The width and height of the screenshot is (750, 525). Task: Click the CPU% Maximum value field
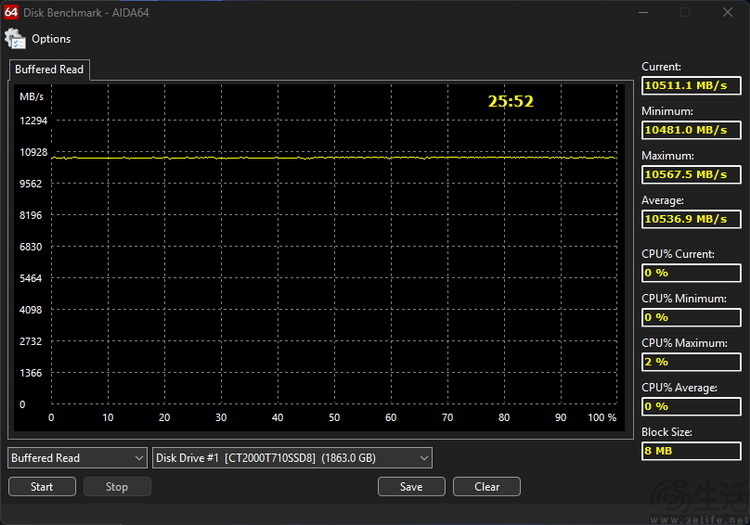(x=691, y=362)
